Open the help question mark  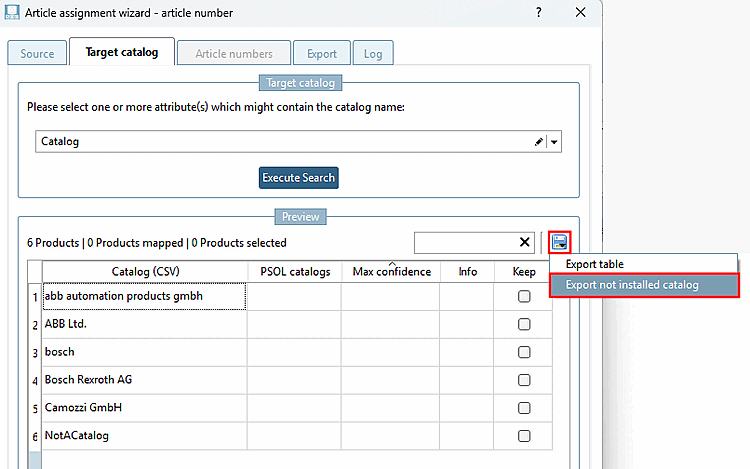(539, 12)
